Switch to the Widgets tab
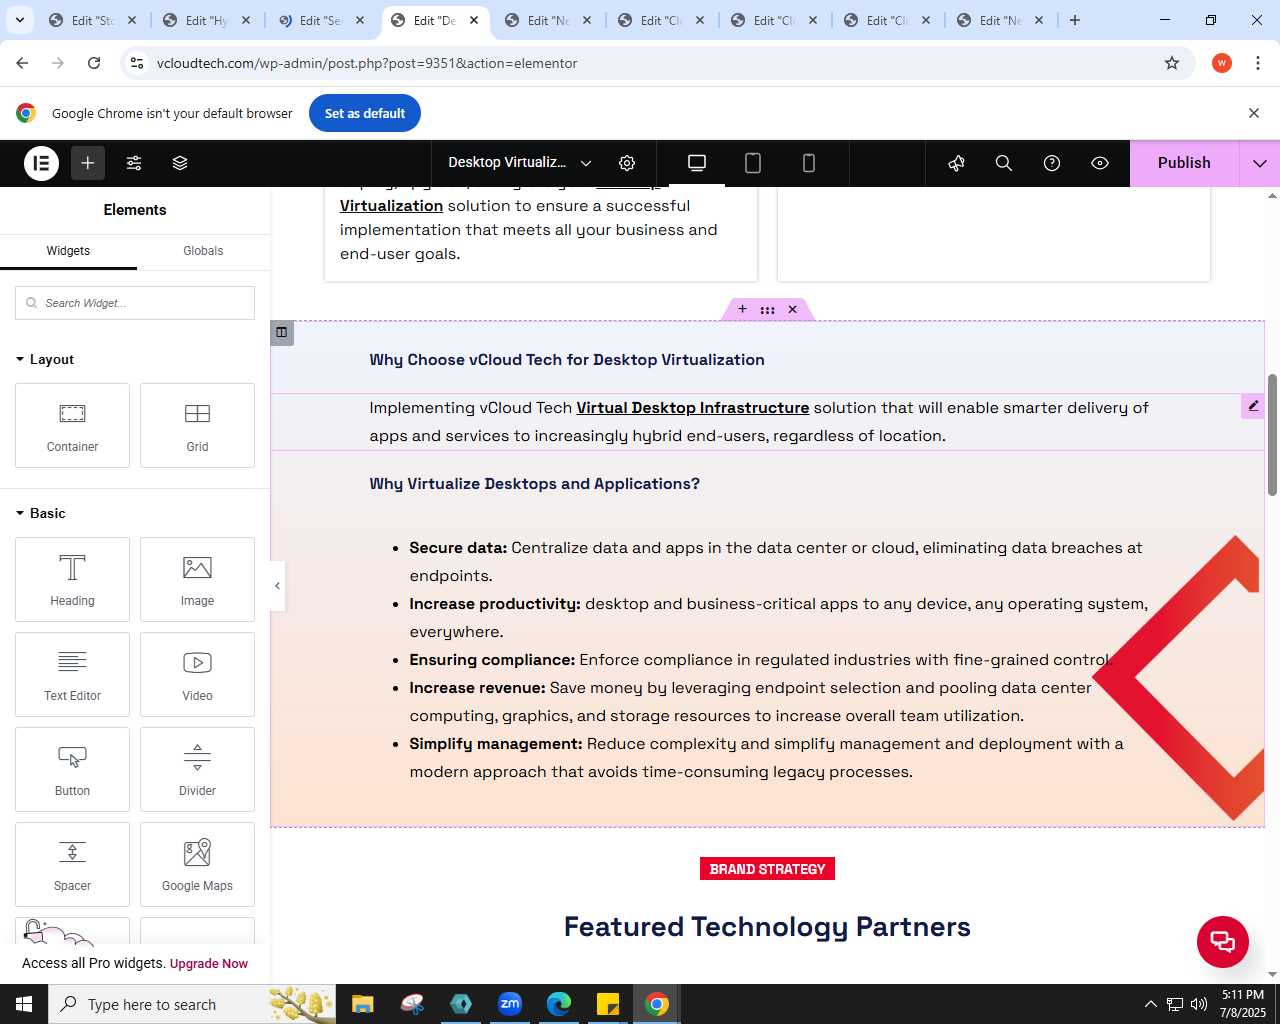The height and width of the screenshot is (1024, 1280). pyautogui.click(x=68, y=251)
